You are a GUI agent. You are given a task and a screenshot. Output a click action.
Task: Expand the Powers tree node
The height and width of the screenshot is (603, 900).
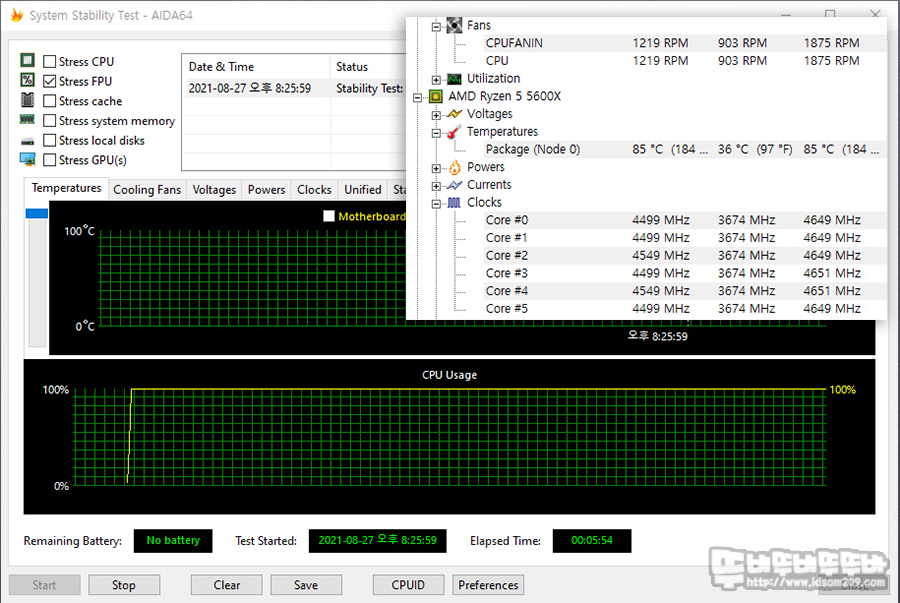(436, 168)
